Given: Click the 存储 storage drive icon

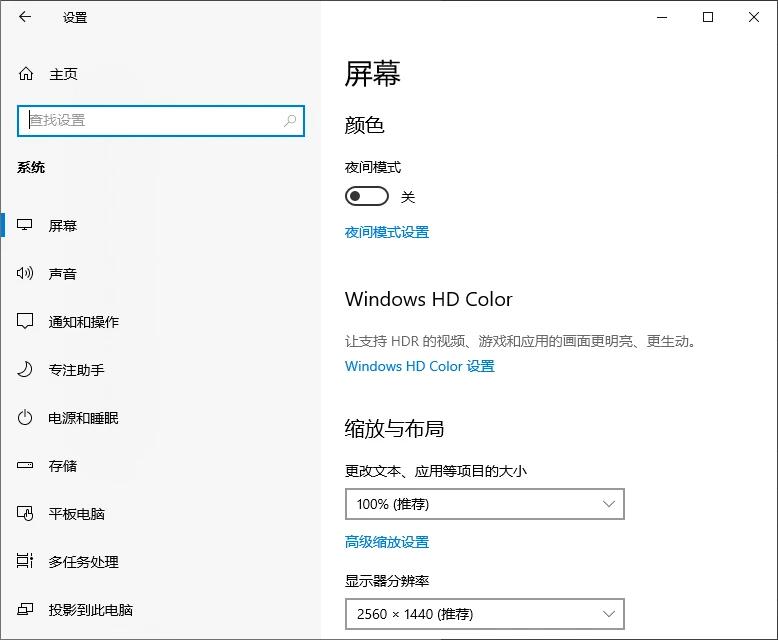Looking at the screenshot, I should (26, 466).
